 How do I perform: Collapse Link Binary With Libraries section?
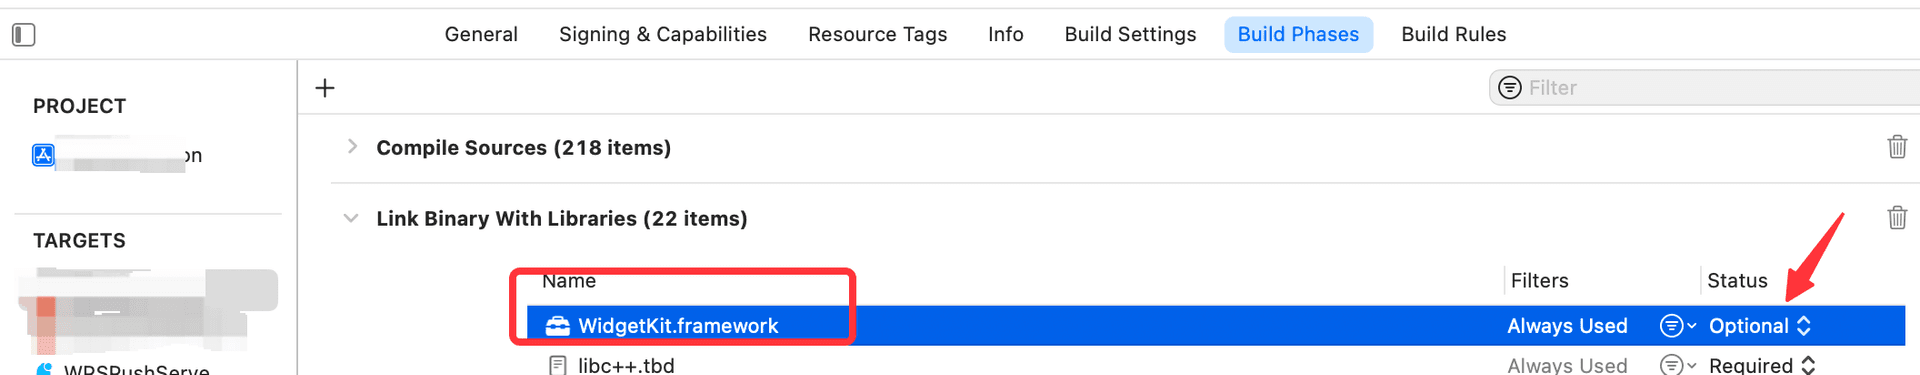pyautogui.click(x=351, y=218)
